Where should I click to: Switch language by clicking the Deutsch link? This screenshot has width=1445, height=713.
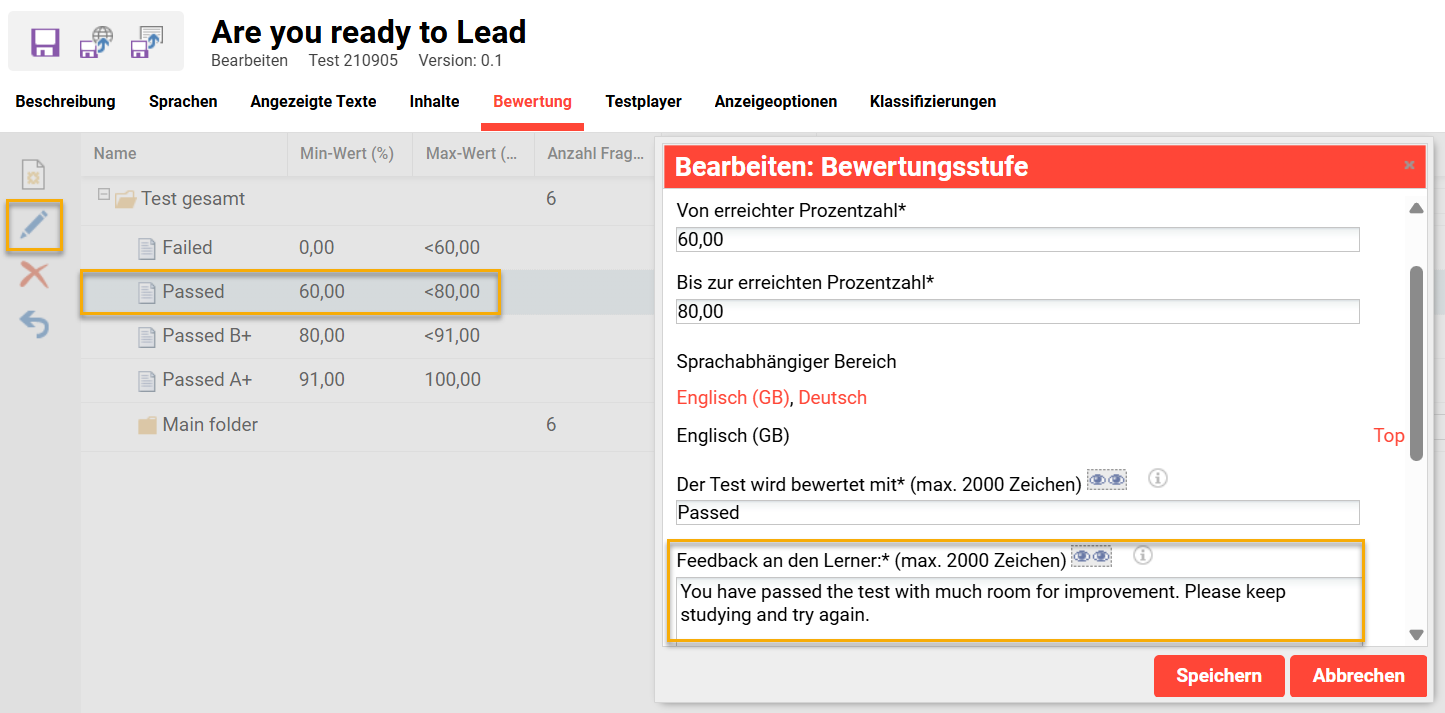point(832,397)
